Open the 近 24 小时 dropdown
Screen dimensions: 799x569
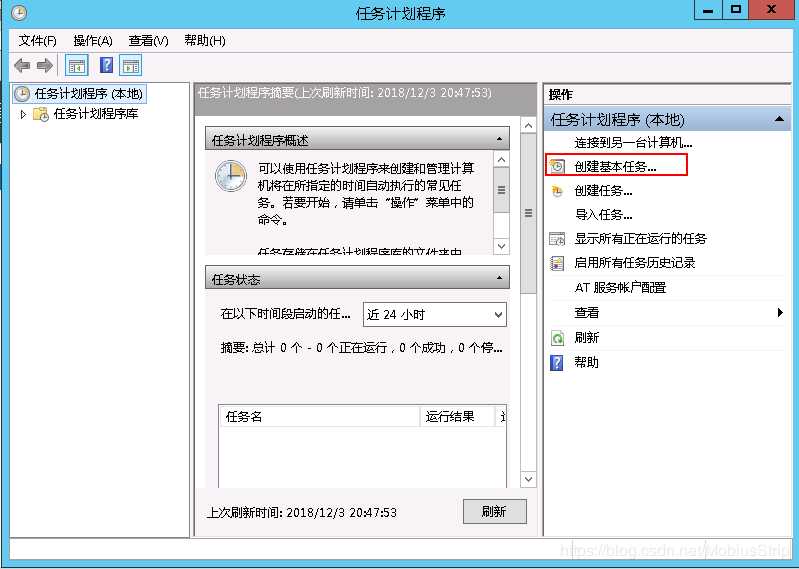tap(434, 315)
